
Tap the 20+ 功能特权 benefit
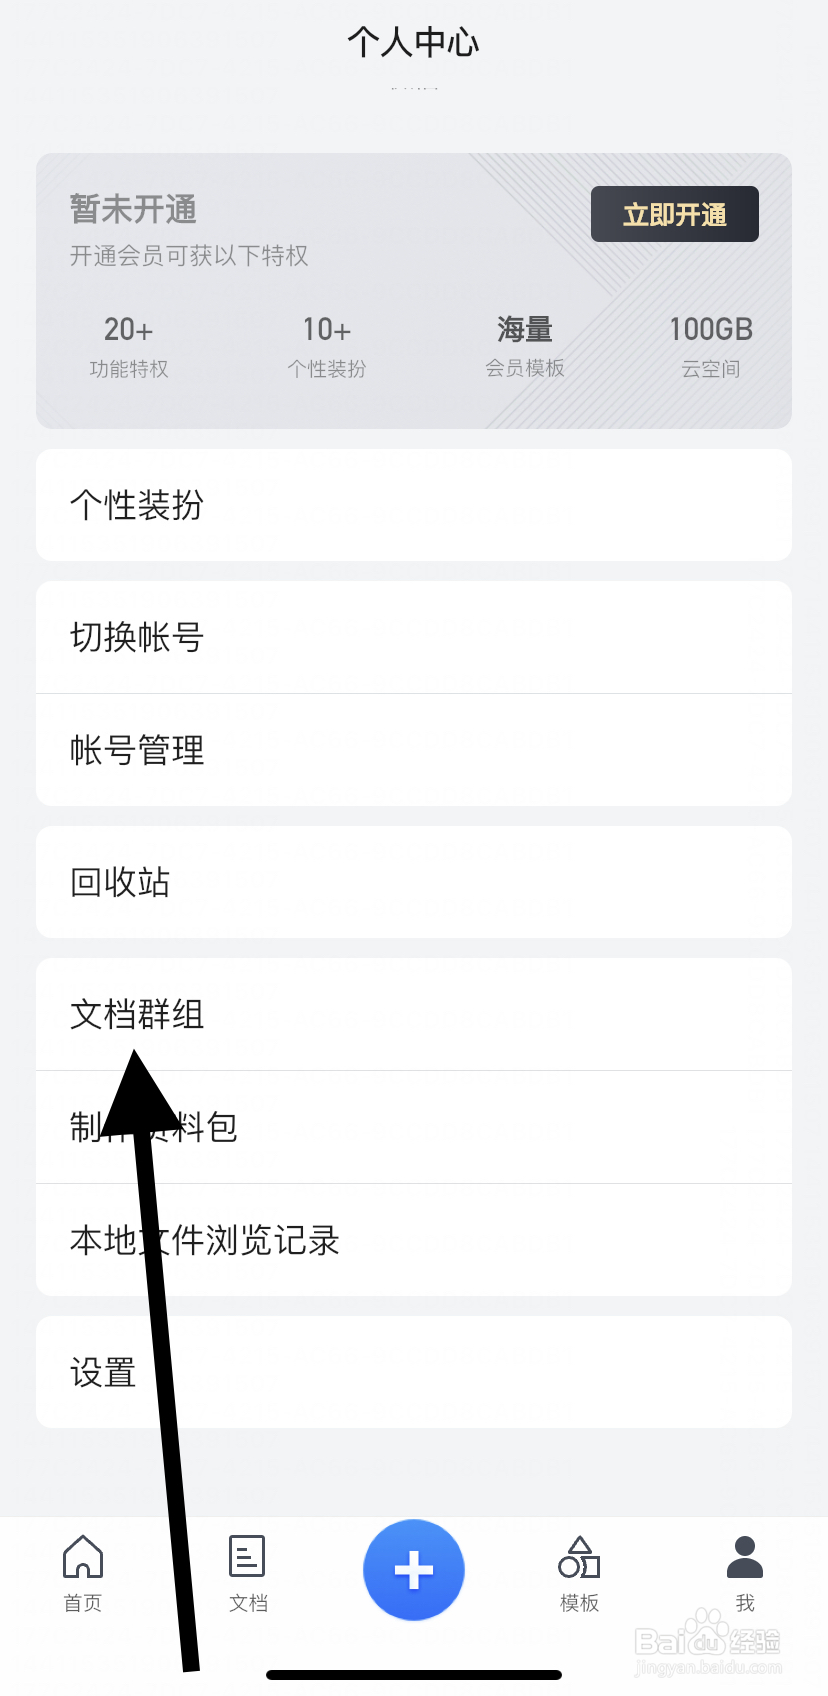129,347
